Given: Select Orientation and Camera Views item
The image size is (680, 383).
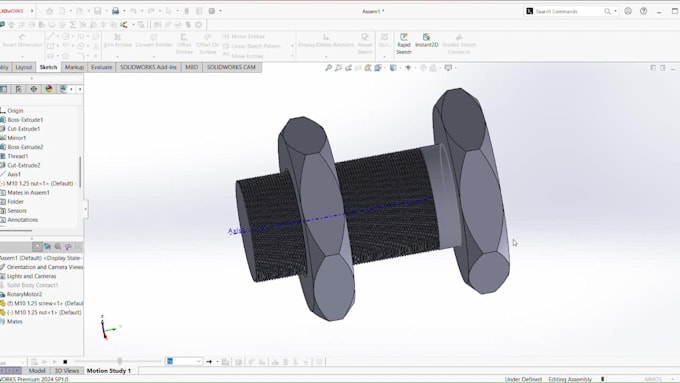Looking at the screenshot, I should 45,267.
